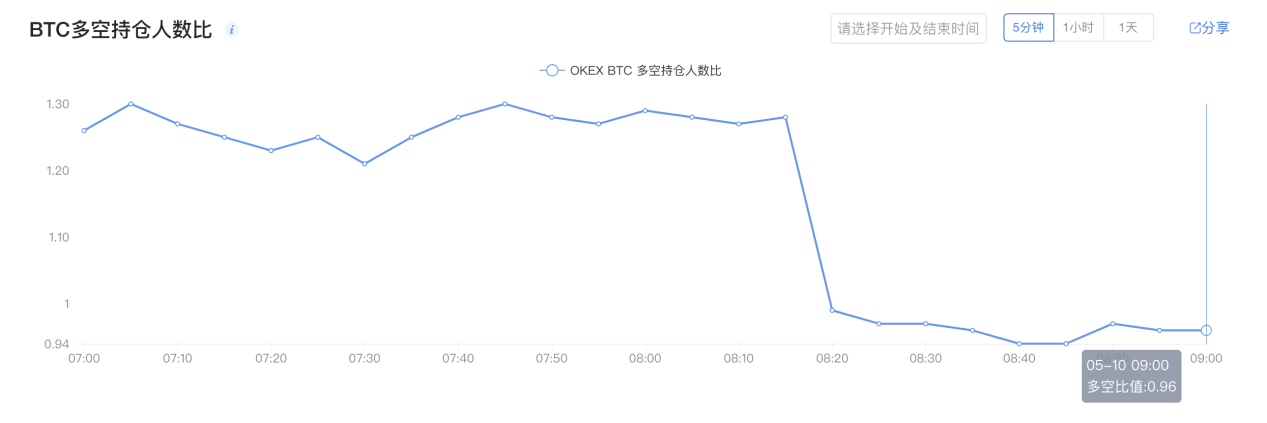This screenshot has height=423, width=1267.
Task: Click the 08:50 data point on the line
Action: click(x=1112, y=324)
